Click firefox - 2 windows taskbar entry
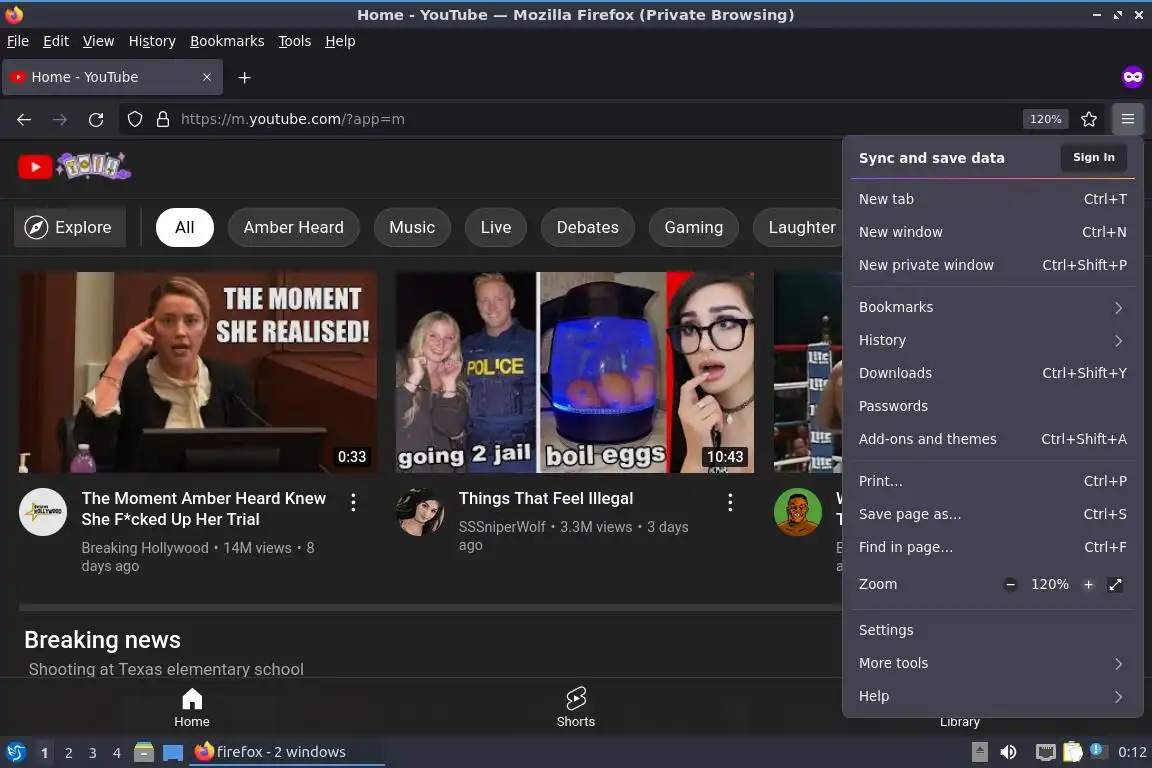Image resolution: width=1152 pixels, height=768 pixels. [287, 752]
